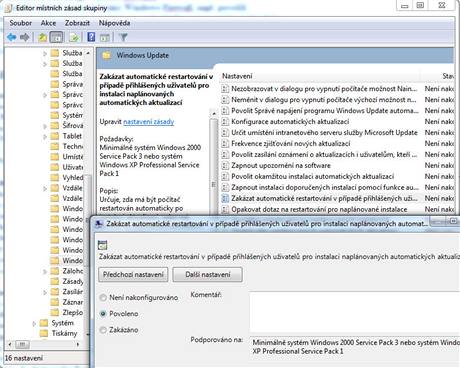Expand the Zálohc tree node
Image resolution: width=460 pixels, height=368 pixels.
pos(45,271)
